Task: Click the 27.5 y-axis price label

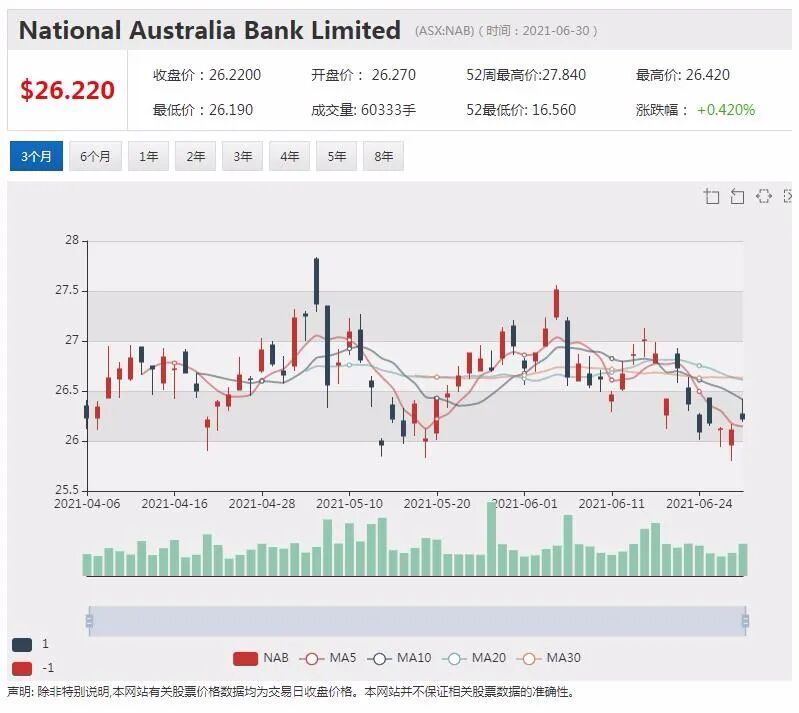Action: coord(67,290)
